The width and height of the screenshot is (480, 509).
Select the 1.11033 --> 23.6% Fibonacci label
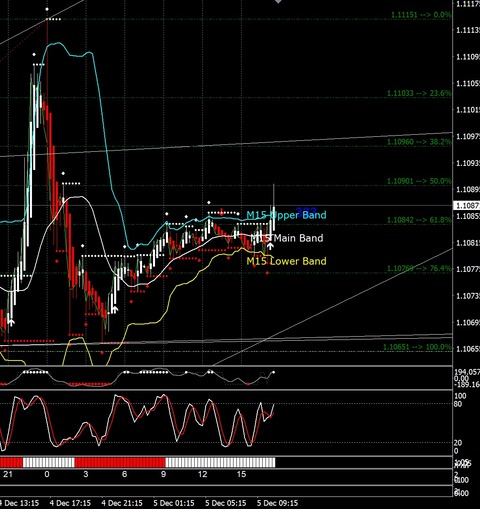click(419, 93)
